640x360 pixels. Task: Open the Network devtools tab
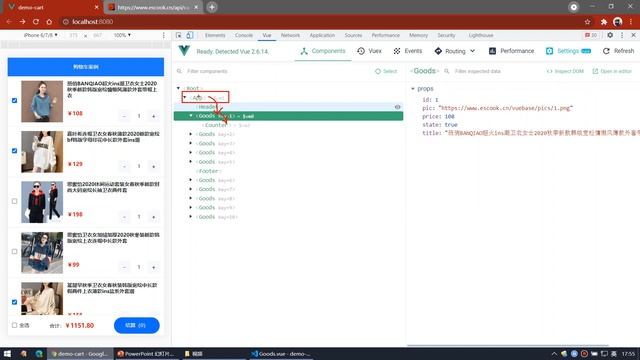tap(290, 36)
